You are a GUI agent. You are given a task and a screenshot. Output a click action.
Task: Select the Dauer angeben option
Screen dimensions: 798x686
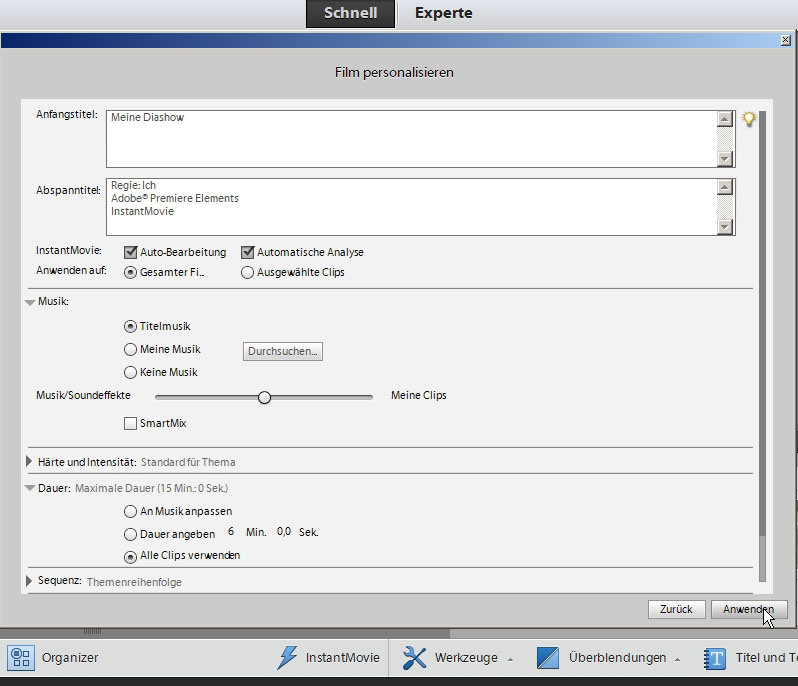tap(130, 534)
